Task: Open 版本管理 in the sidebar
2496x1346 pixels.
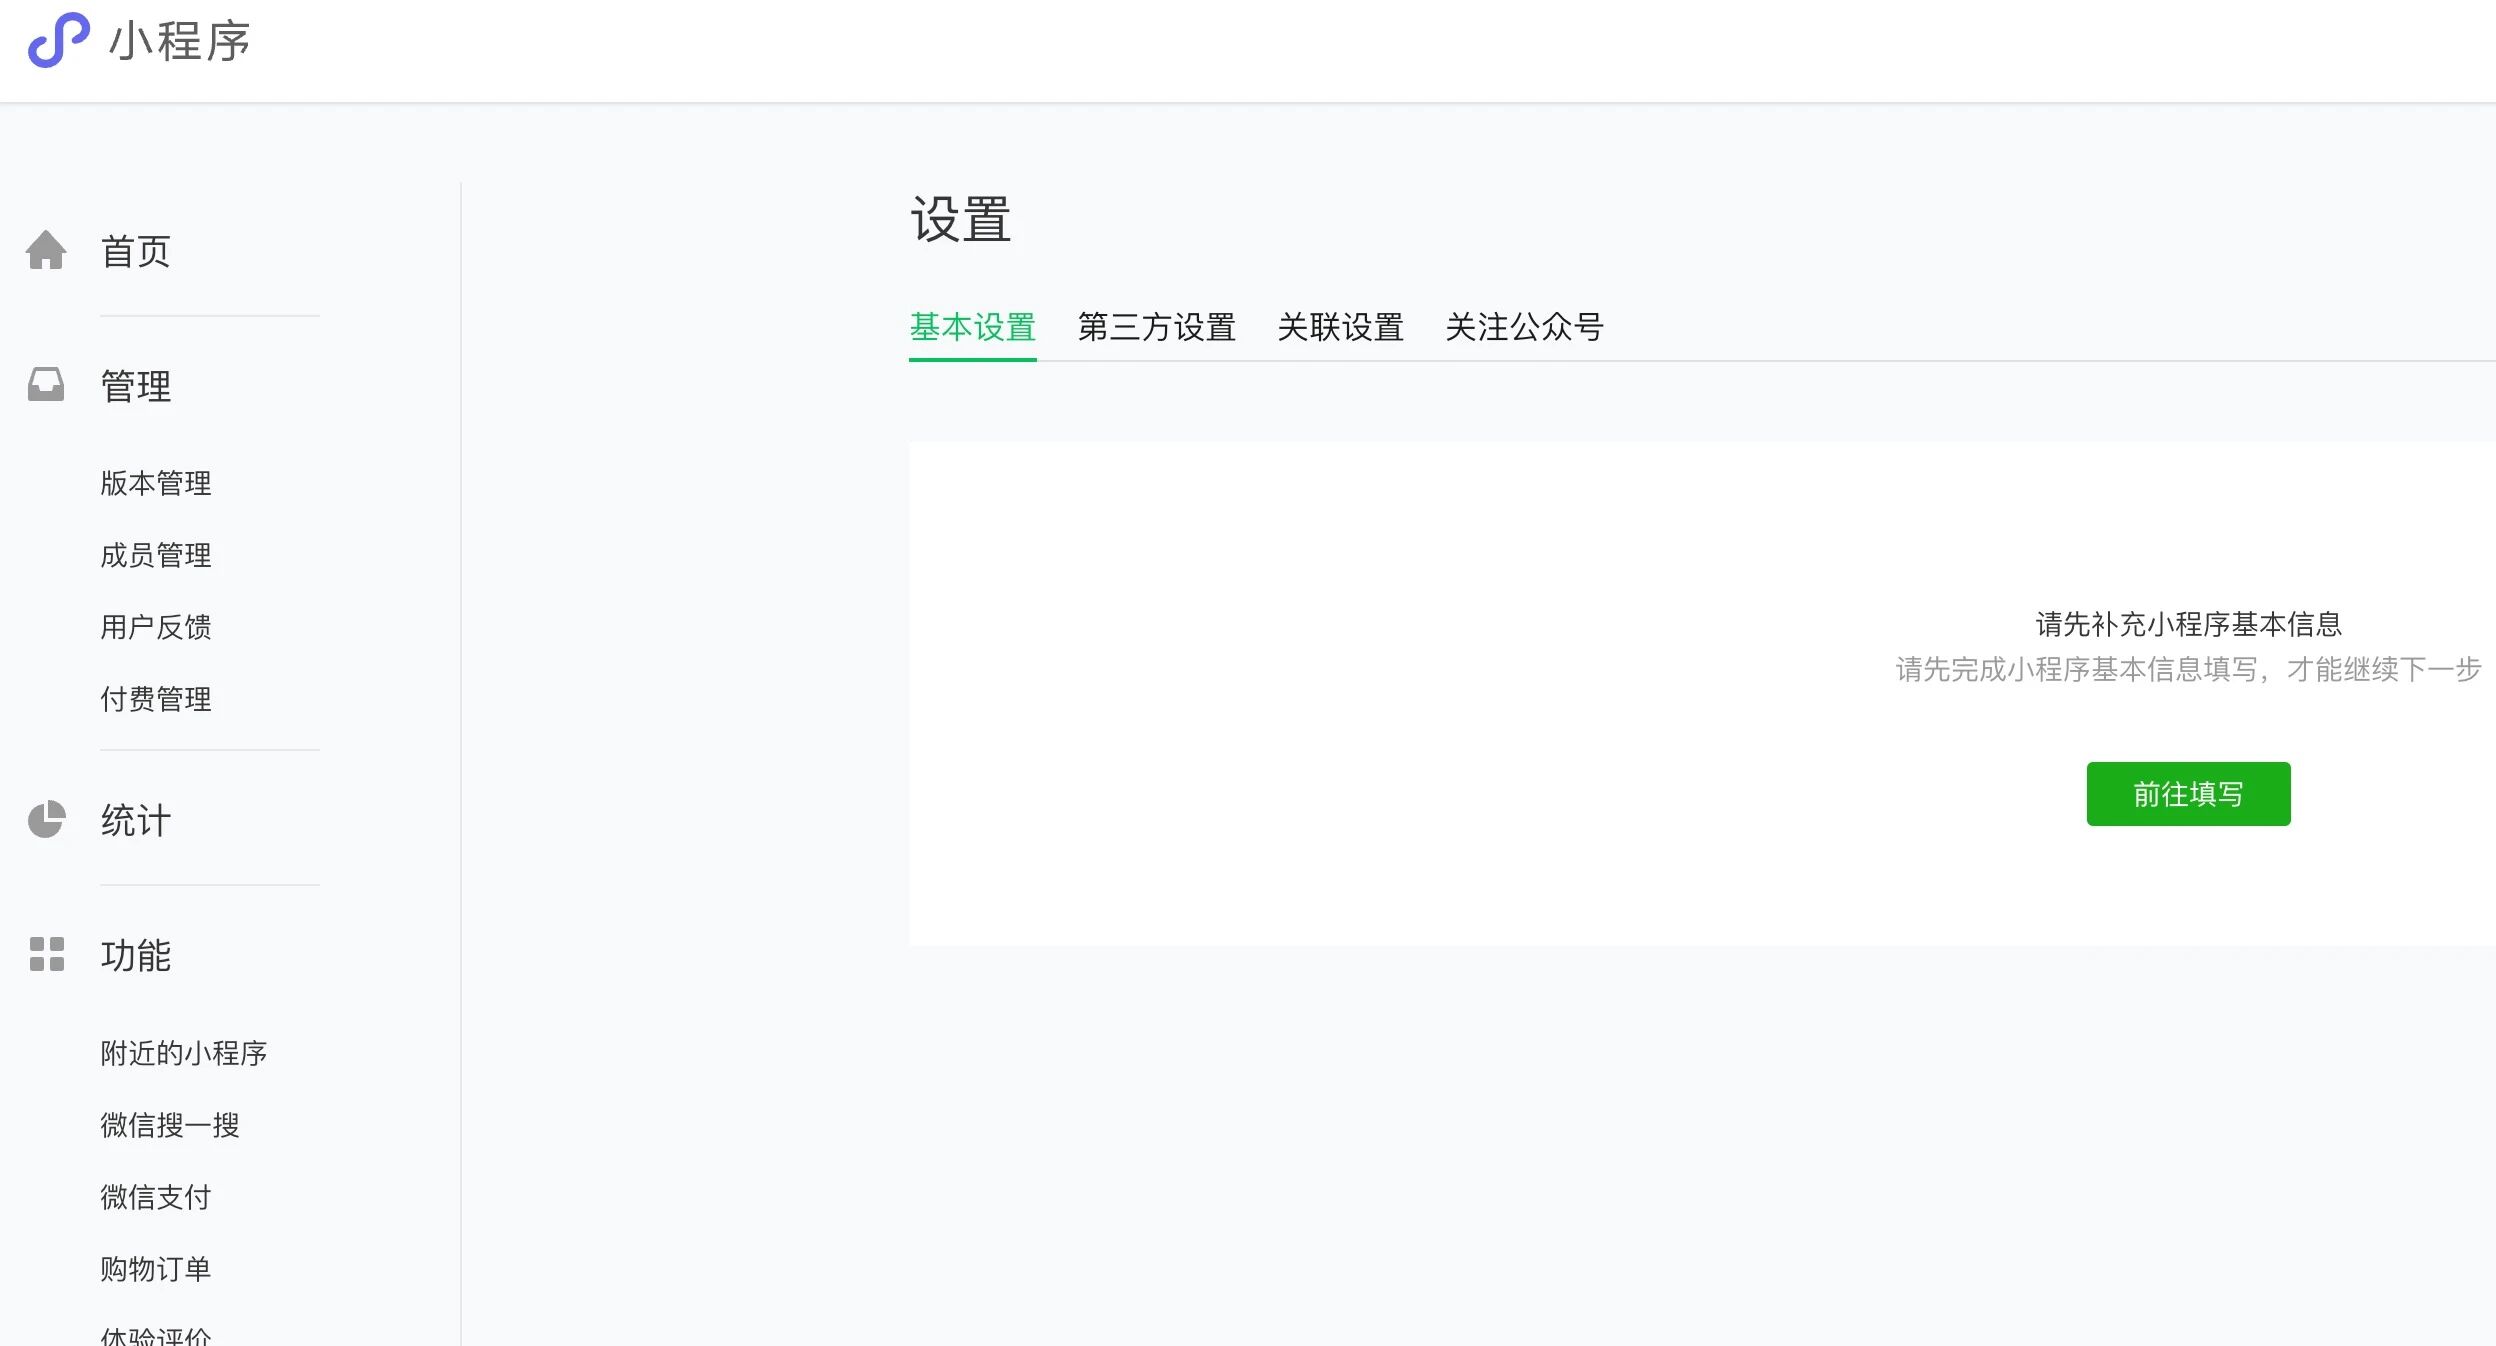Action: (156, 484)
